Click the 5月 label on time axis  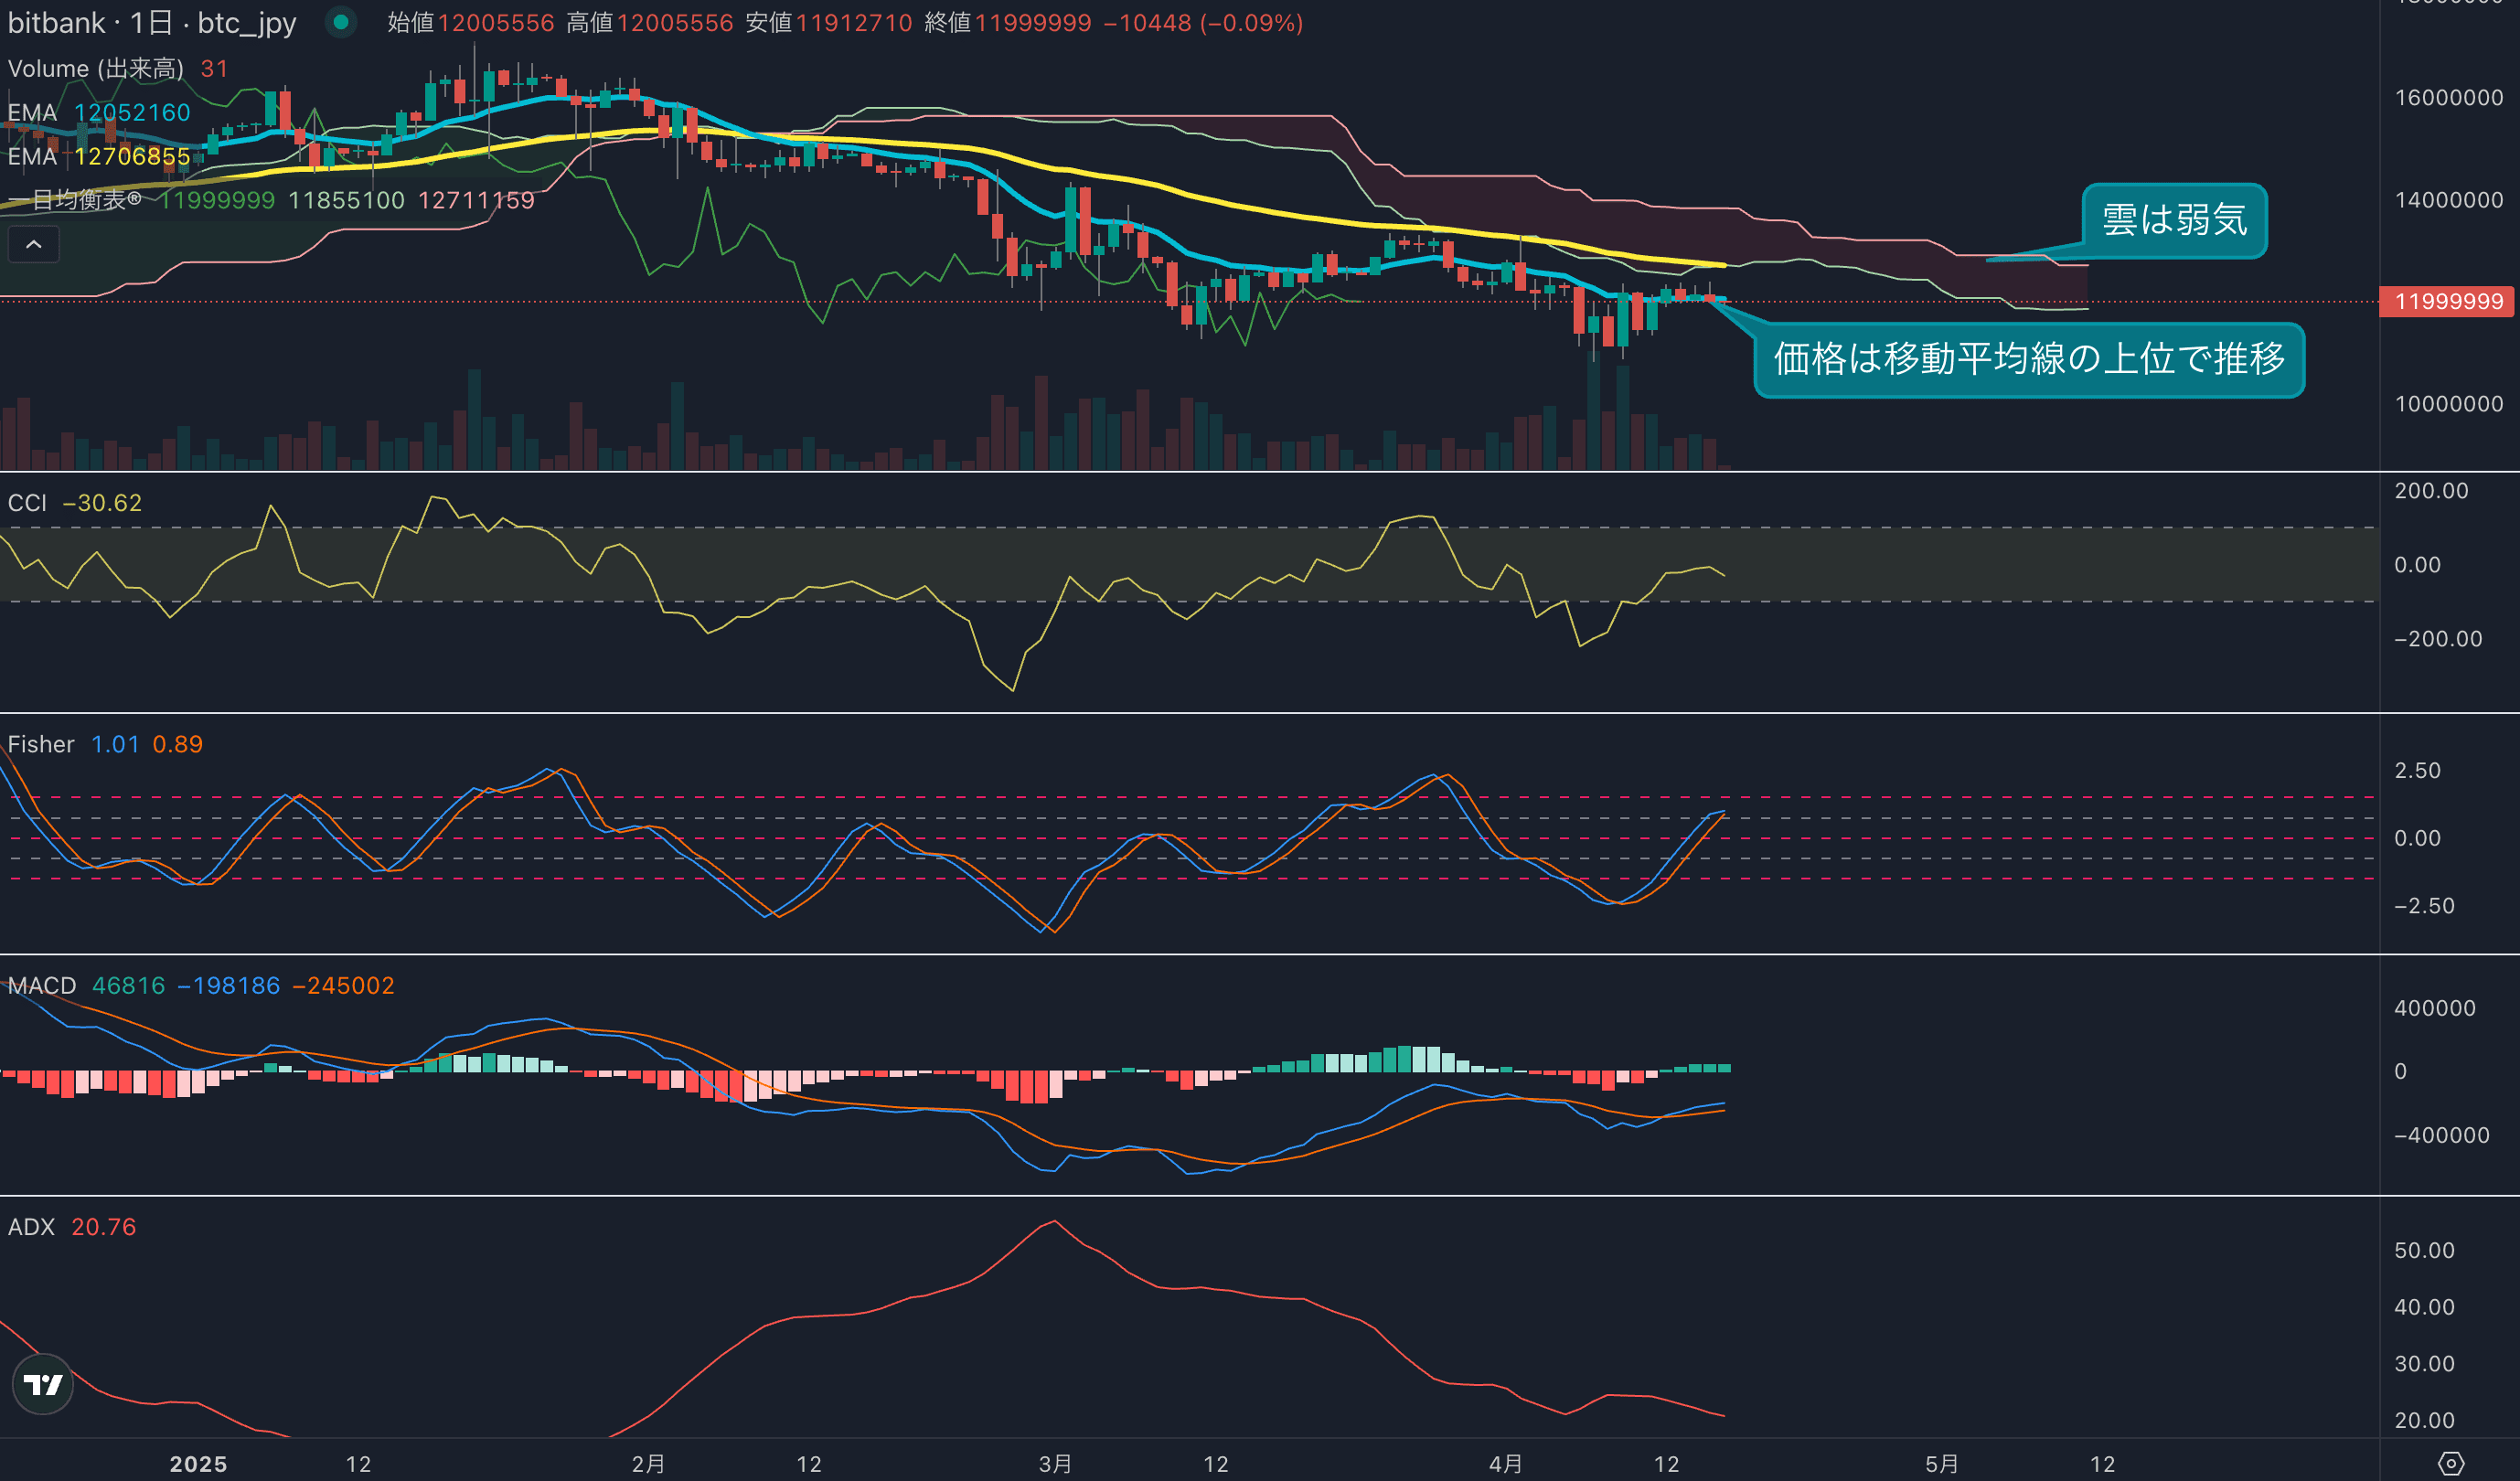(x=1941, y=1464)
